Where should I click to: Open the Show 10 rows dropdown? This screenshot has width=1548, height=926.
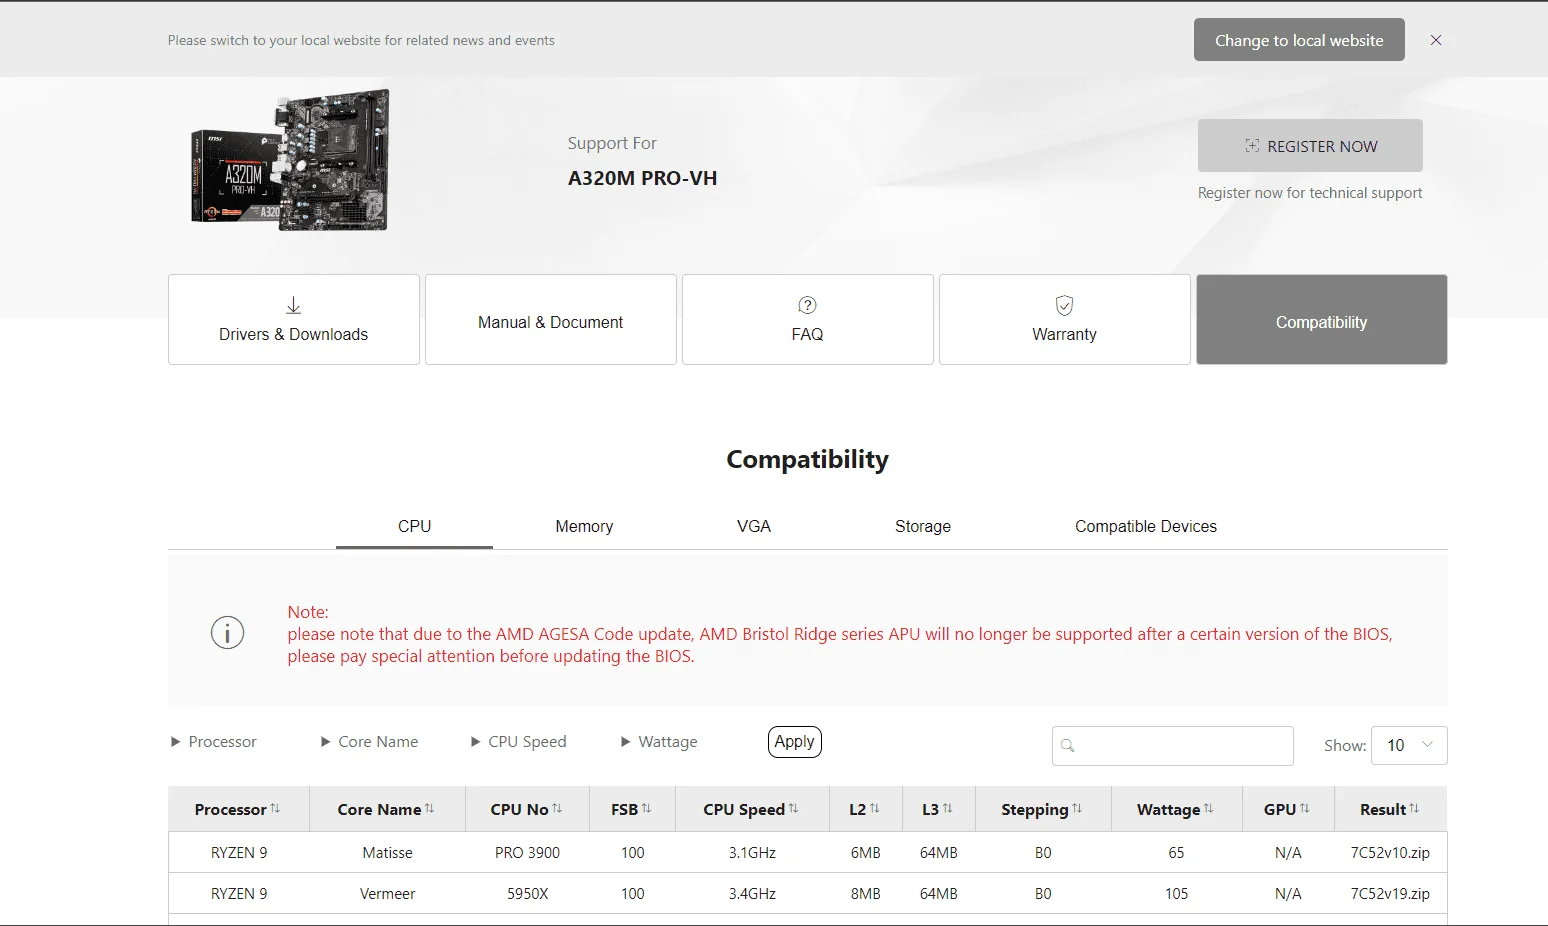(1409, 746)
